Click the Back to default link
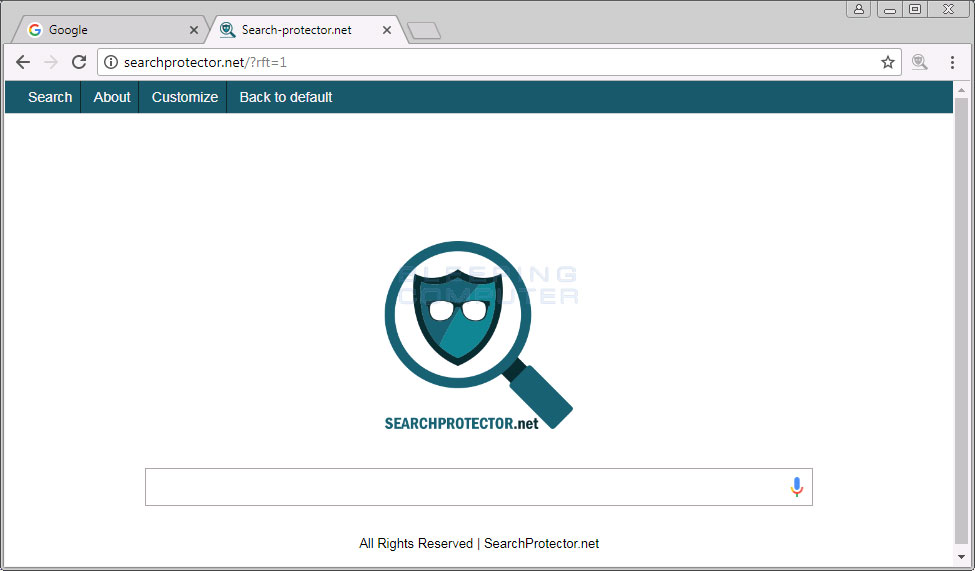The height and width of the screenshot is (571, 975). (x=285, y=97)
